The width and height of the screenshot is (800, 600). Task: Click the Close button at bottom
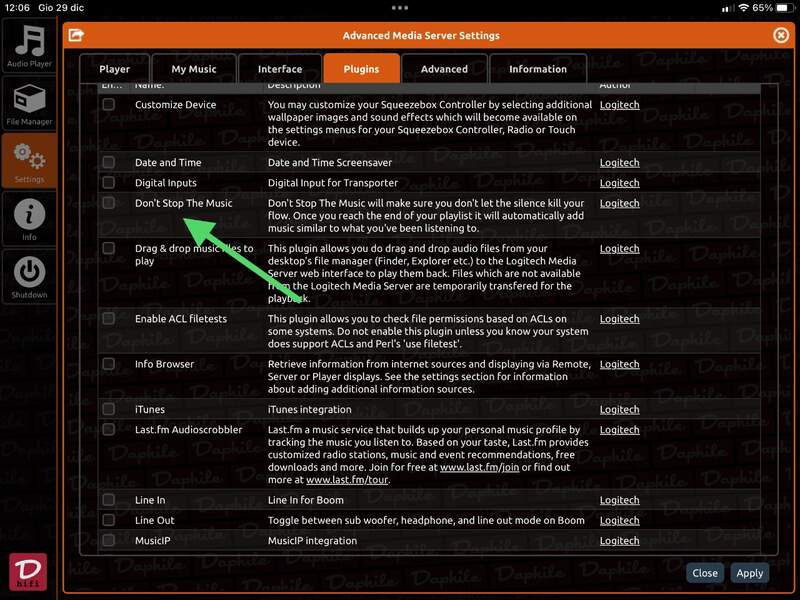pos(705,573)
